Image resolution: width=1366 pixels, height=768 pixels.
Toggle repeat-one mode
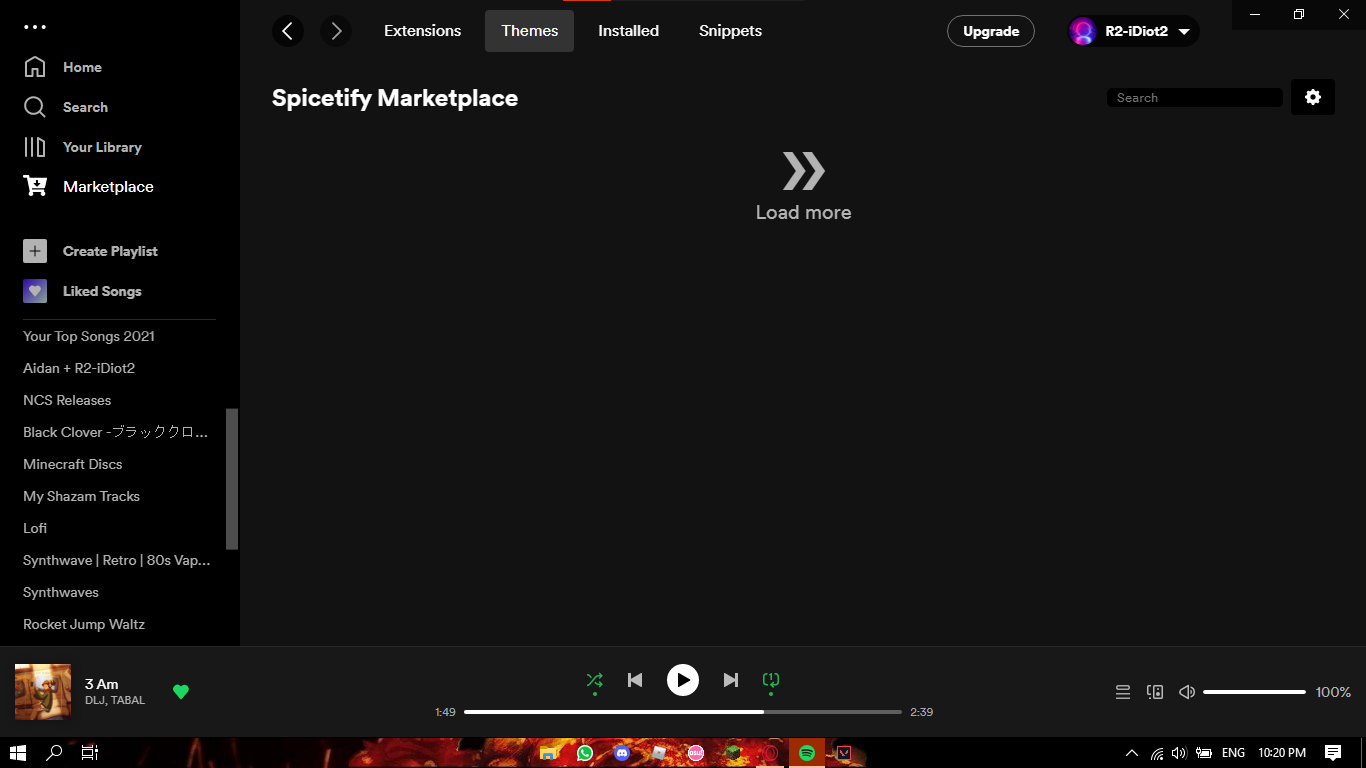(x=771, y=680)
